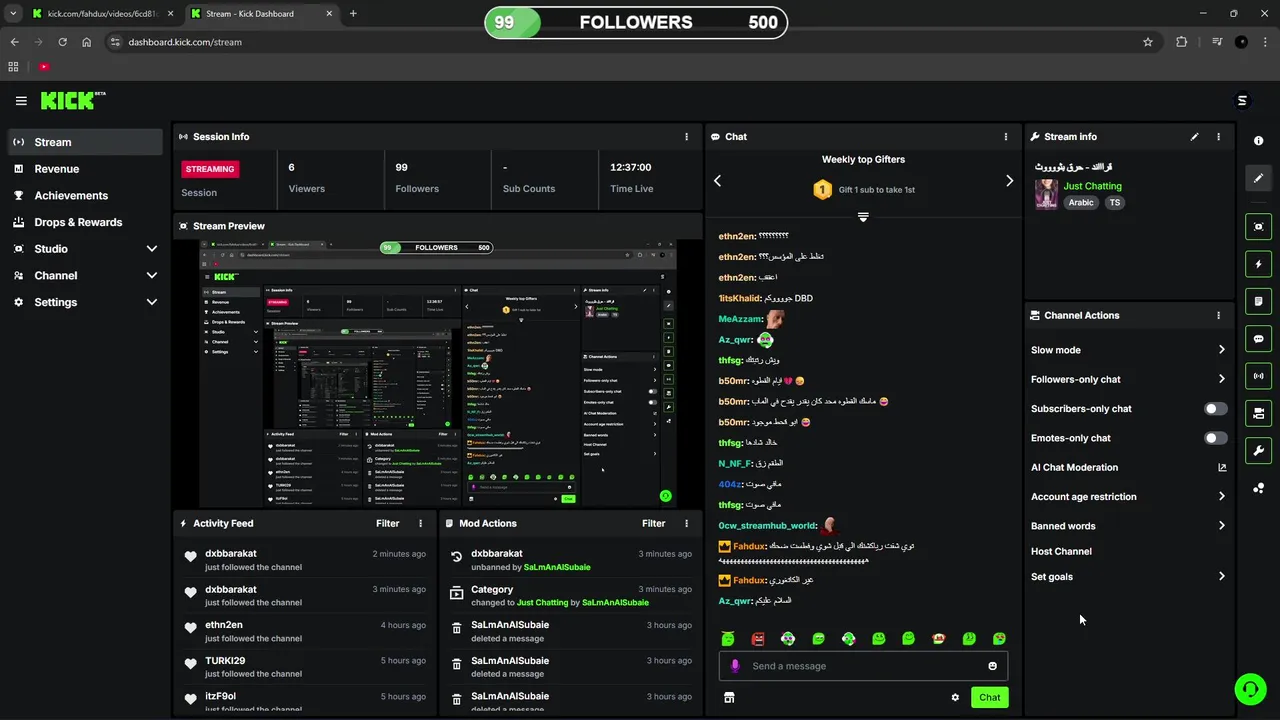Open Stream info panel options menu
1280x720 pixels.
[1218, 137]
